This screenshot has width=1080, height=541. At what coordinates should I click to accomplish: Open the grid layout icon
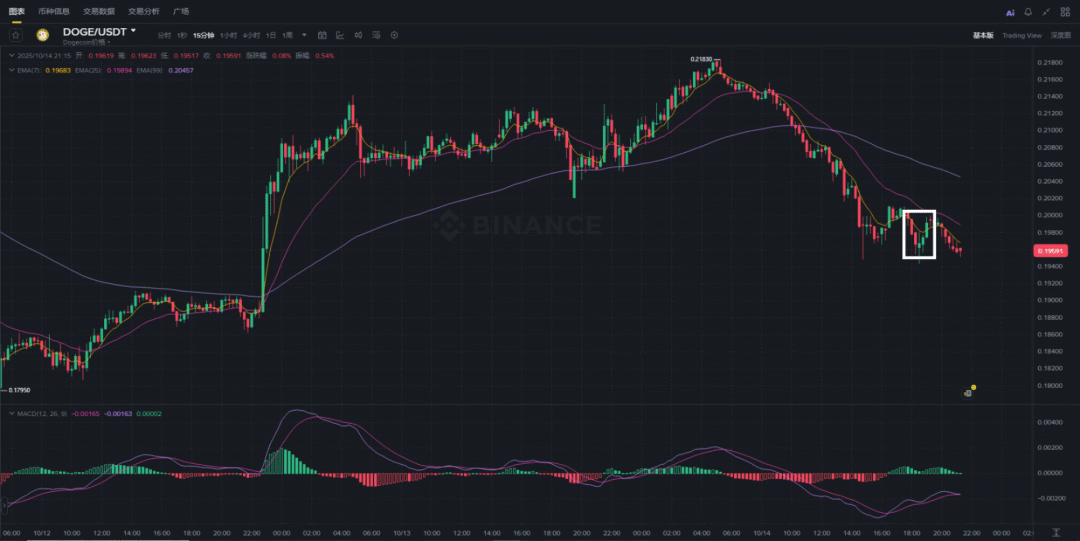(x=1064, y=12)
